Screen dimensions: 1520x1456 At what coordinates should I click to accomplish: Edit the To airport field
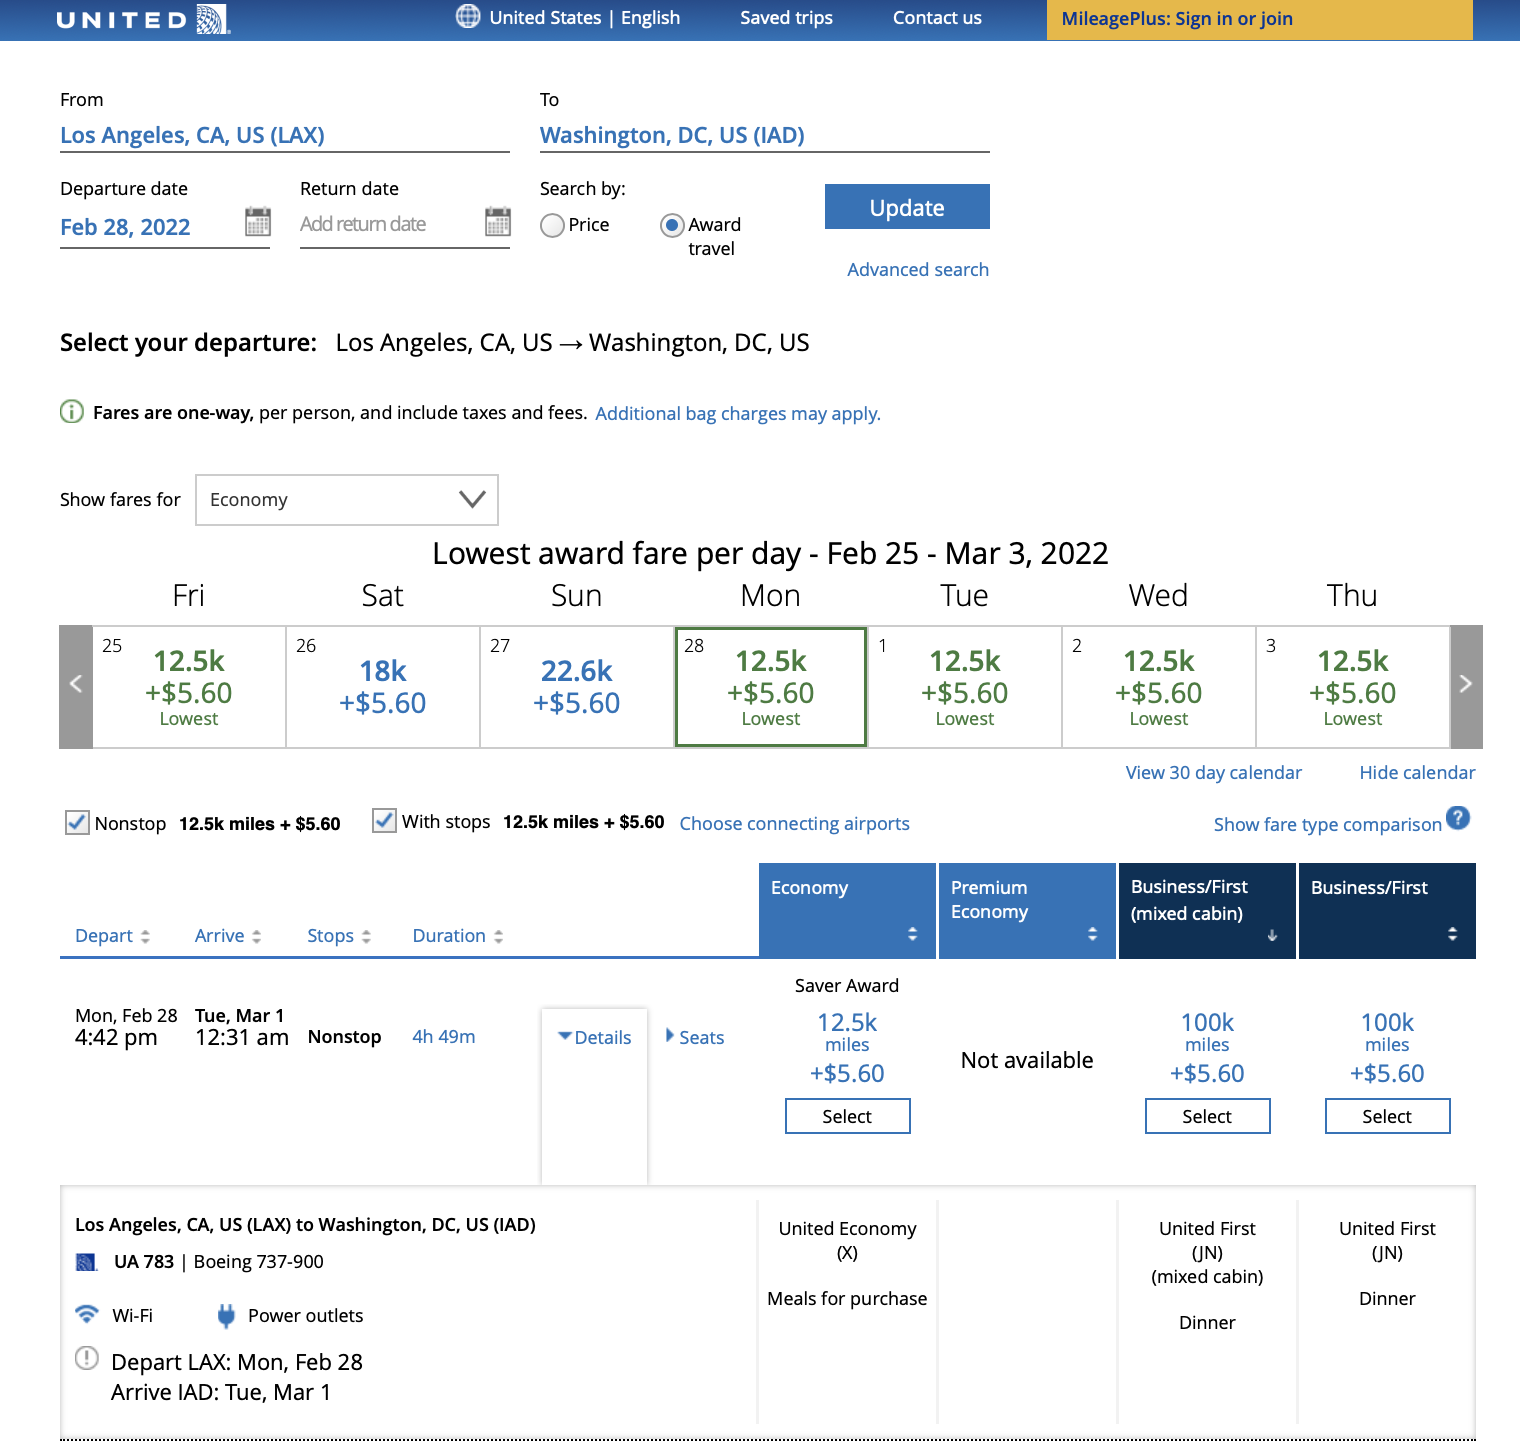(x=765, y=136)
